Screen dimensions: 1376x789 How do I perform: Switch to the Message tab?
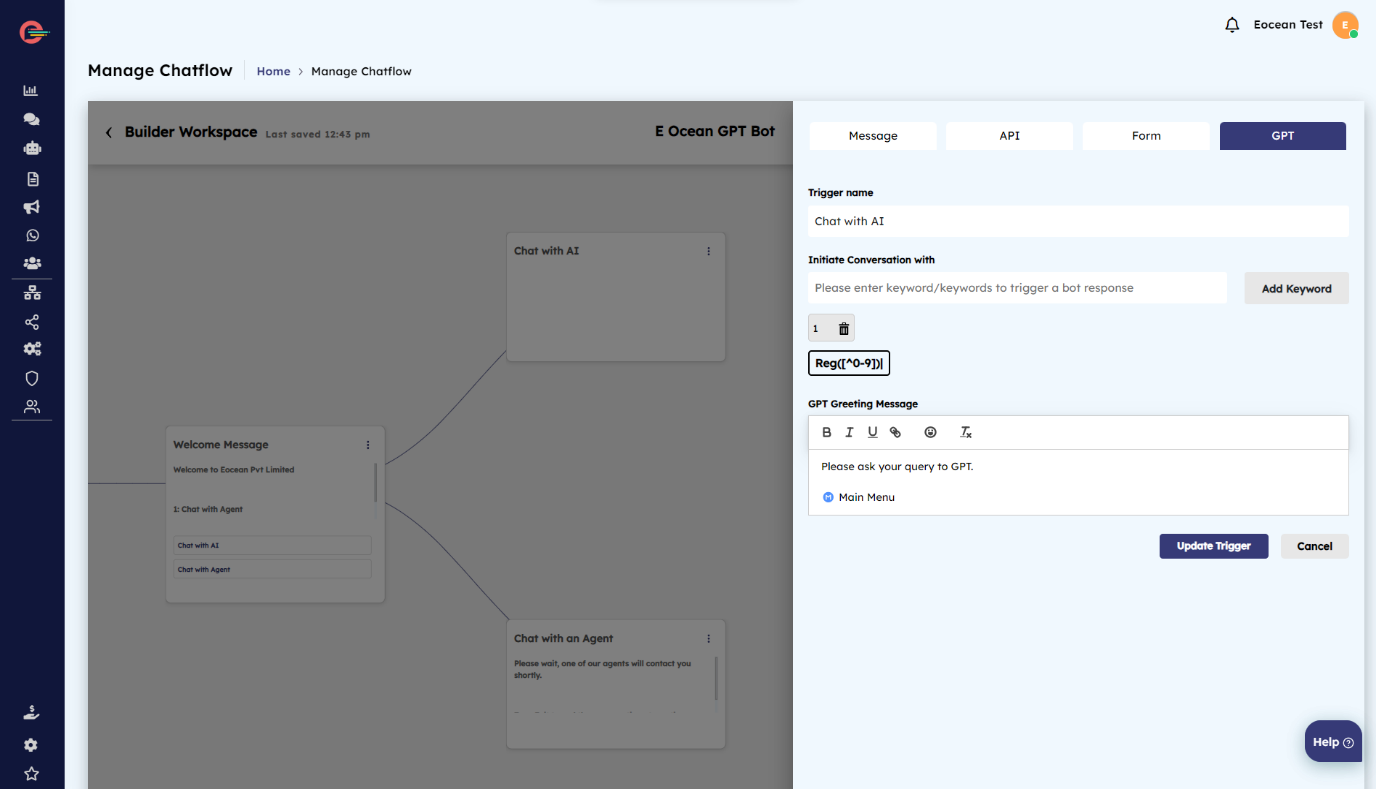click(x=873, y=136)
